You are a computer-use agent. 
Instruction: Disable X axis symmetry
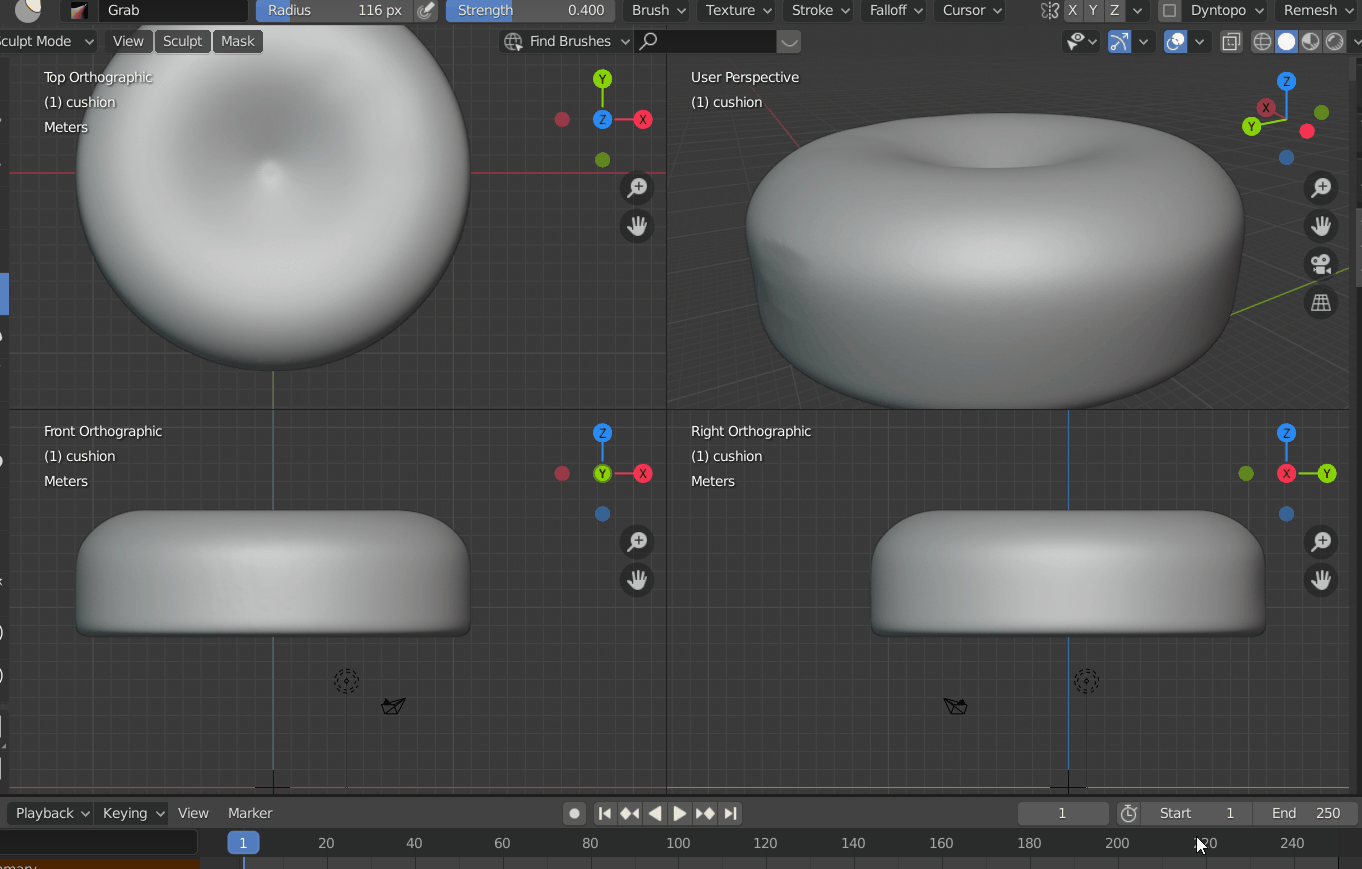click(1072, 11)
